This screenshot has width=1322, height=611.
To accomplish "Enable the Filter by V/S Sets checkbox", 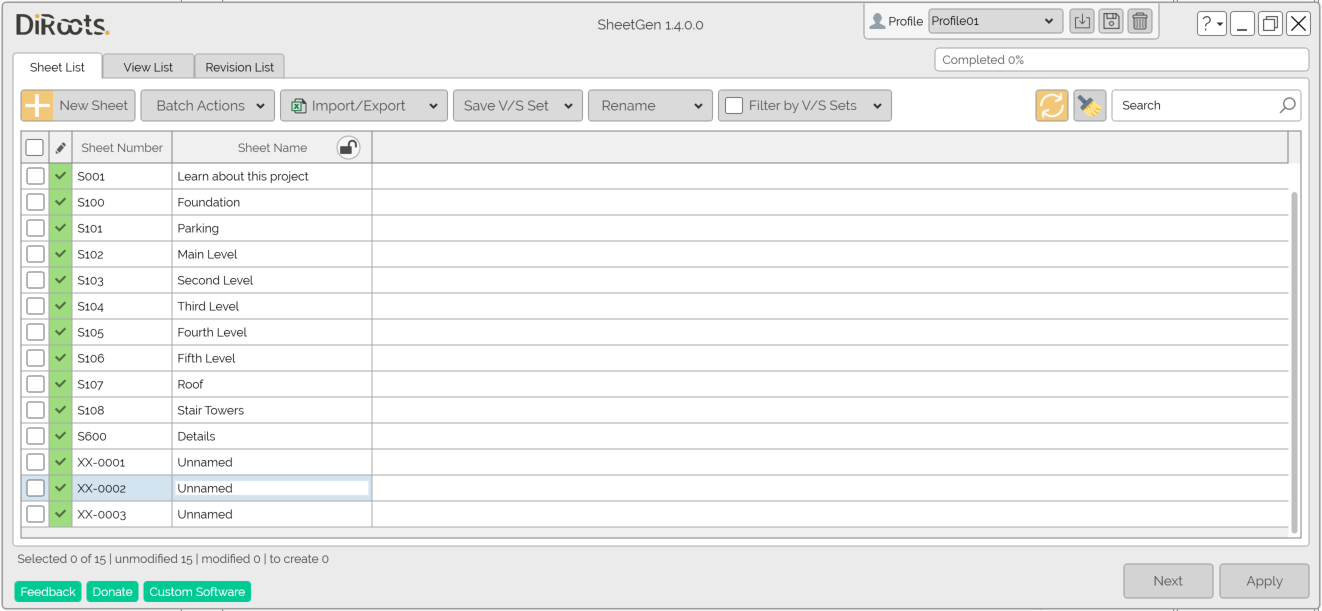I will tap(735, 105).
